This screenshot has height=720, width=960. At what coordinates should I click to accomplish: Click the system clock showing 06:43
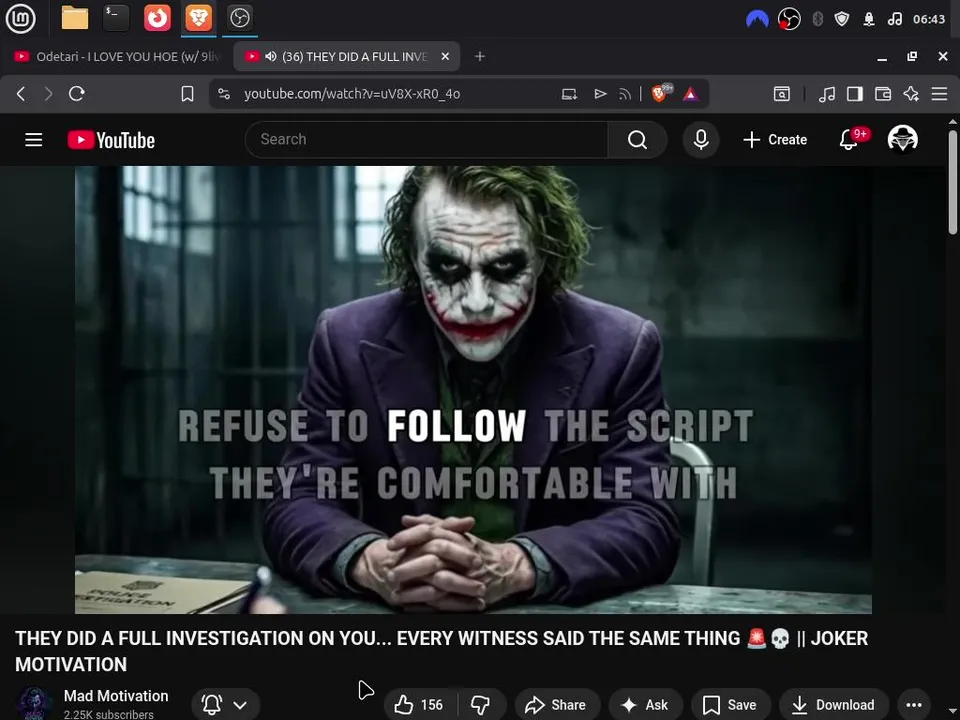(929, 19)
